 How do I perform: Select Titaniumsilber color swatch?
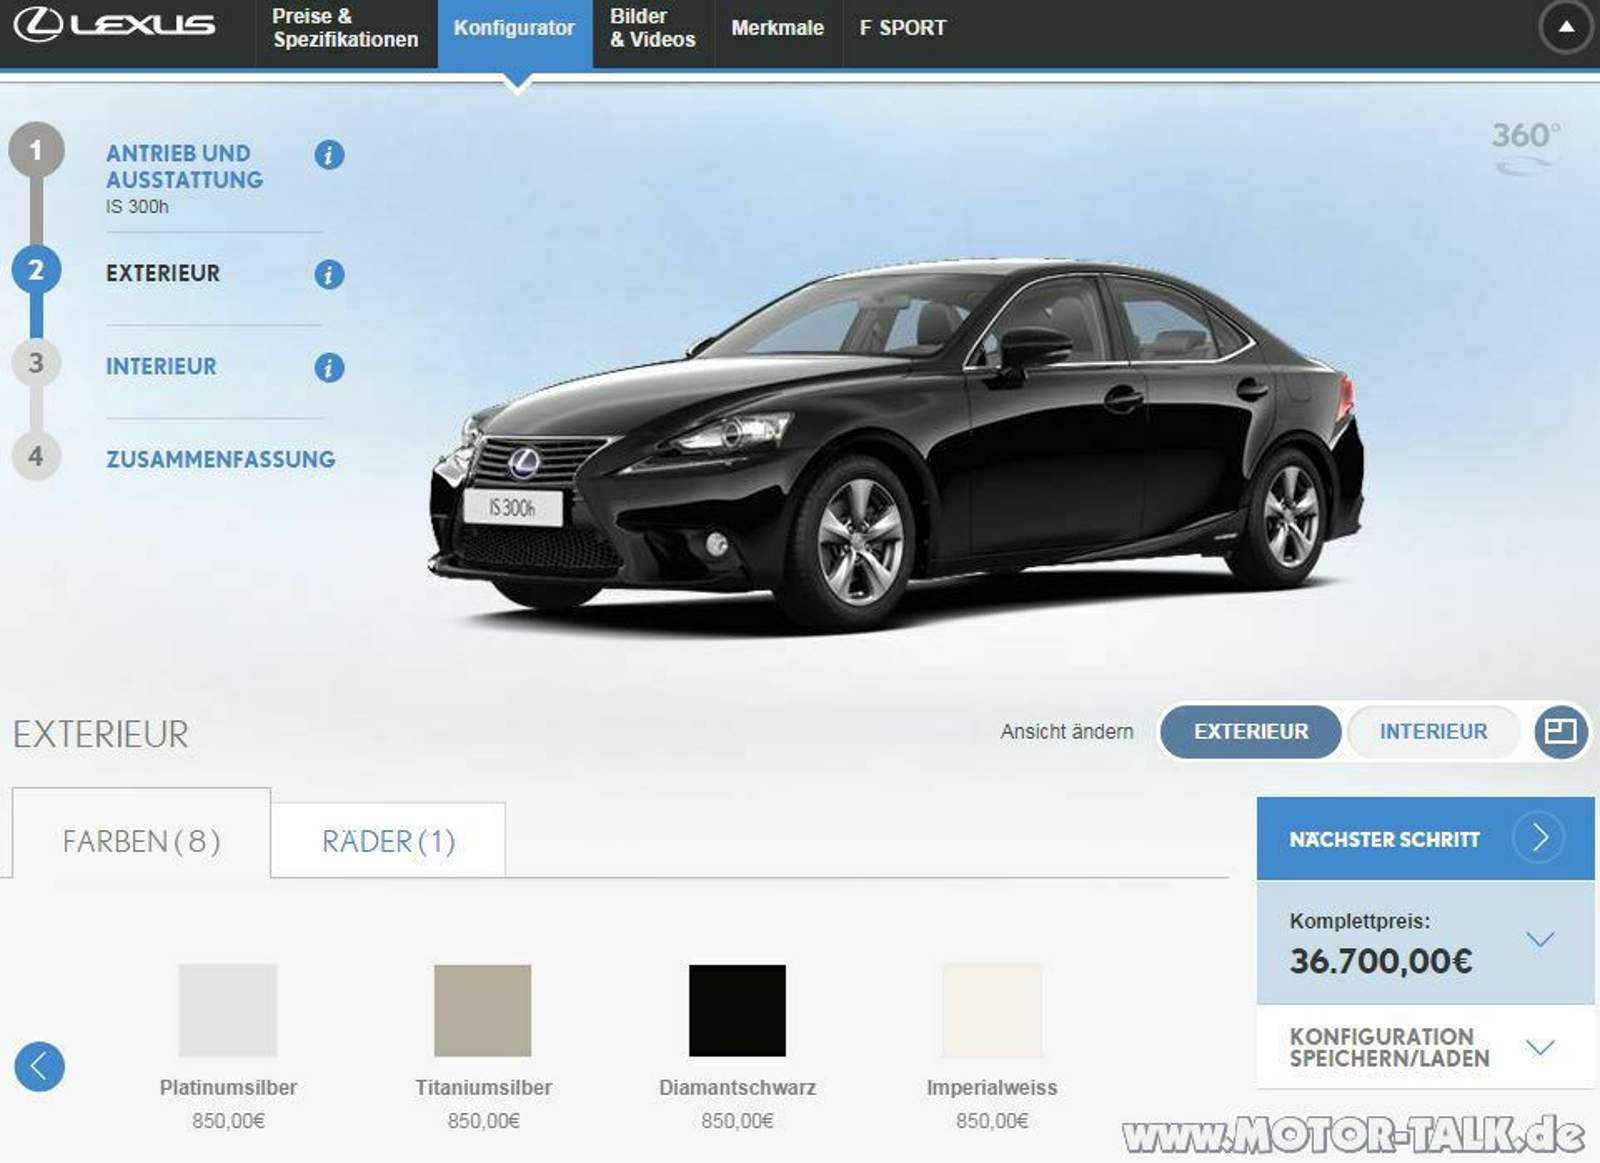[x=483, y=1010]
